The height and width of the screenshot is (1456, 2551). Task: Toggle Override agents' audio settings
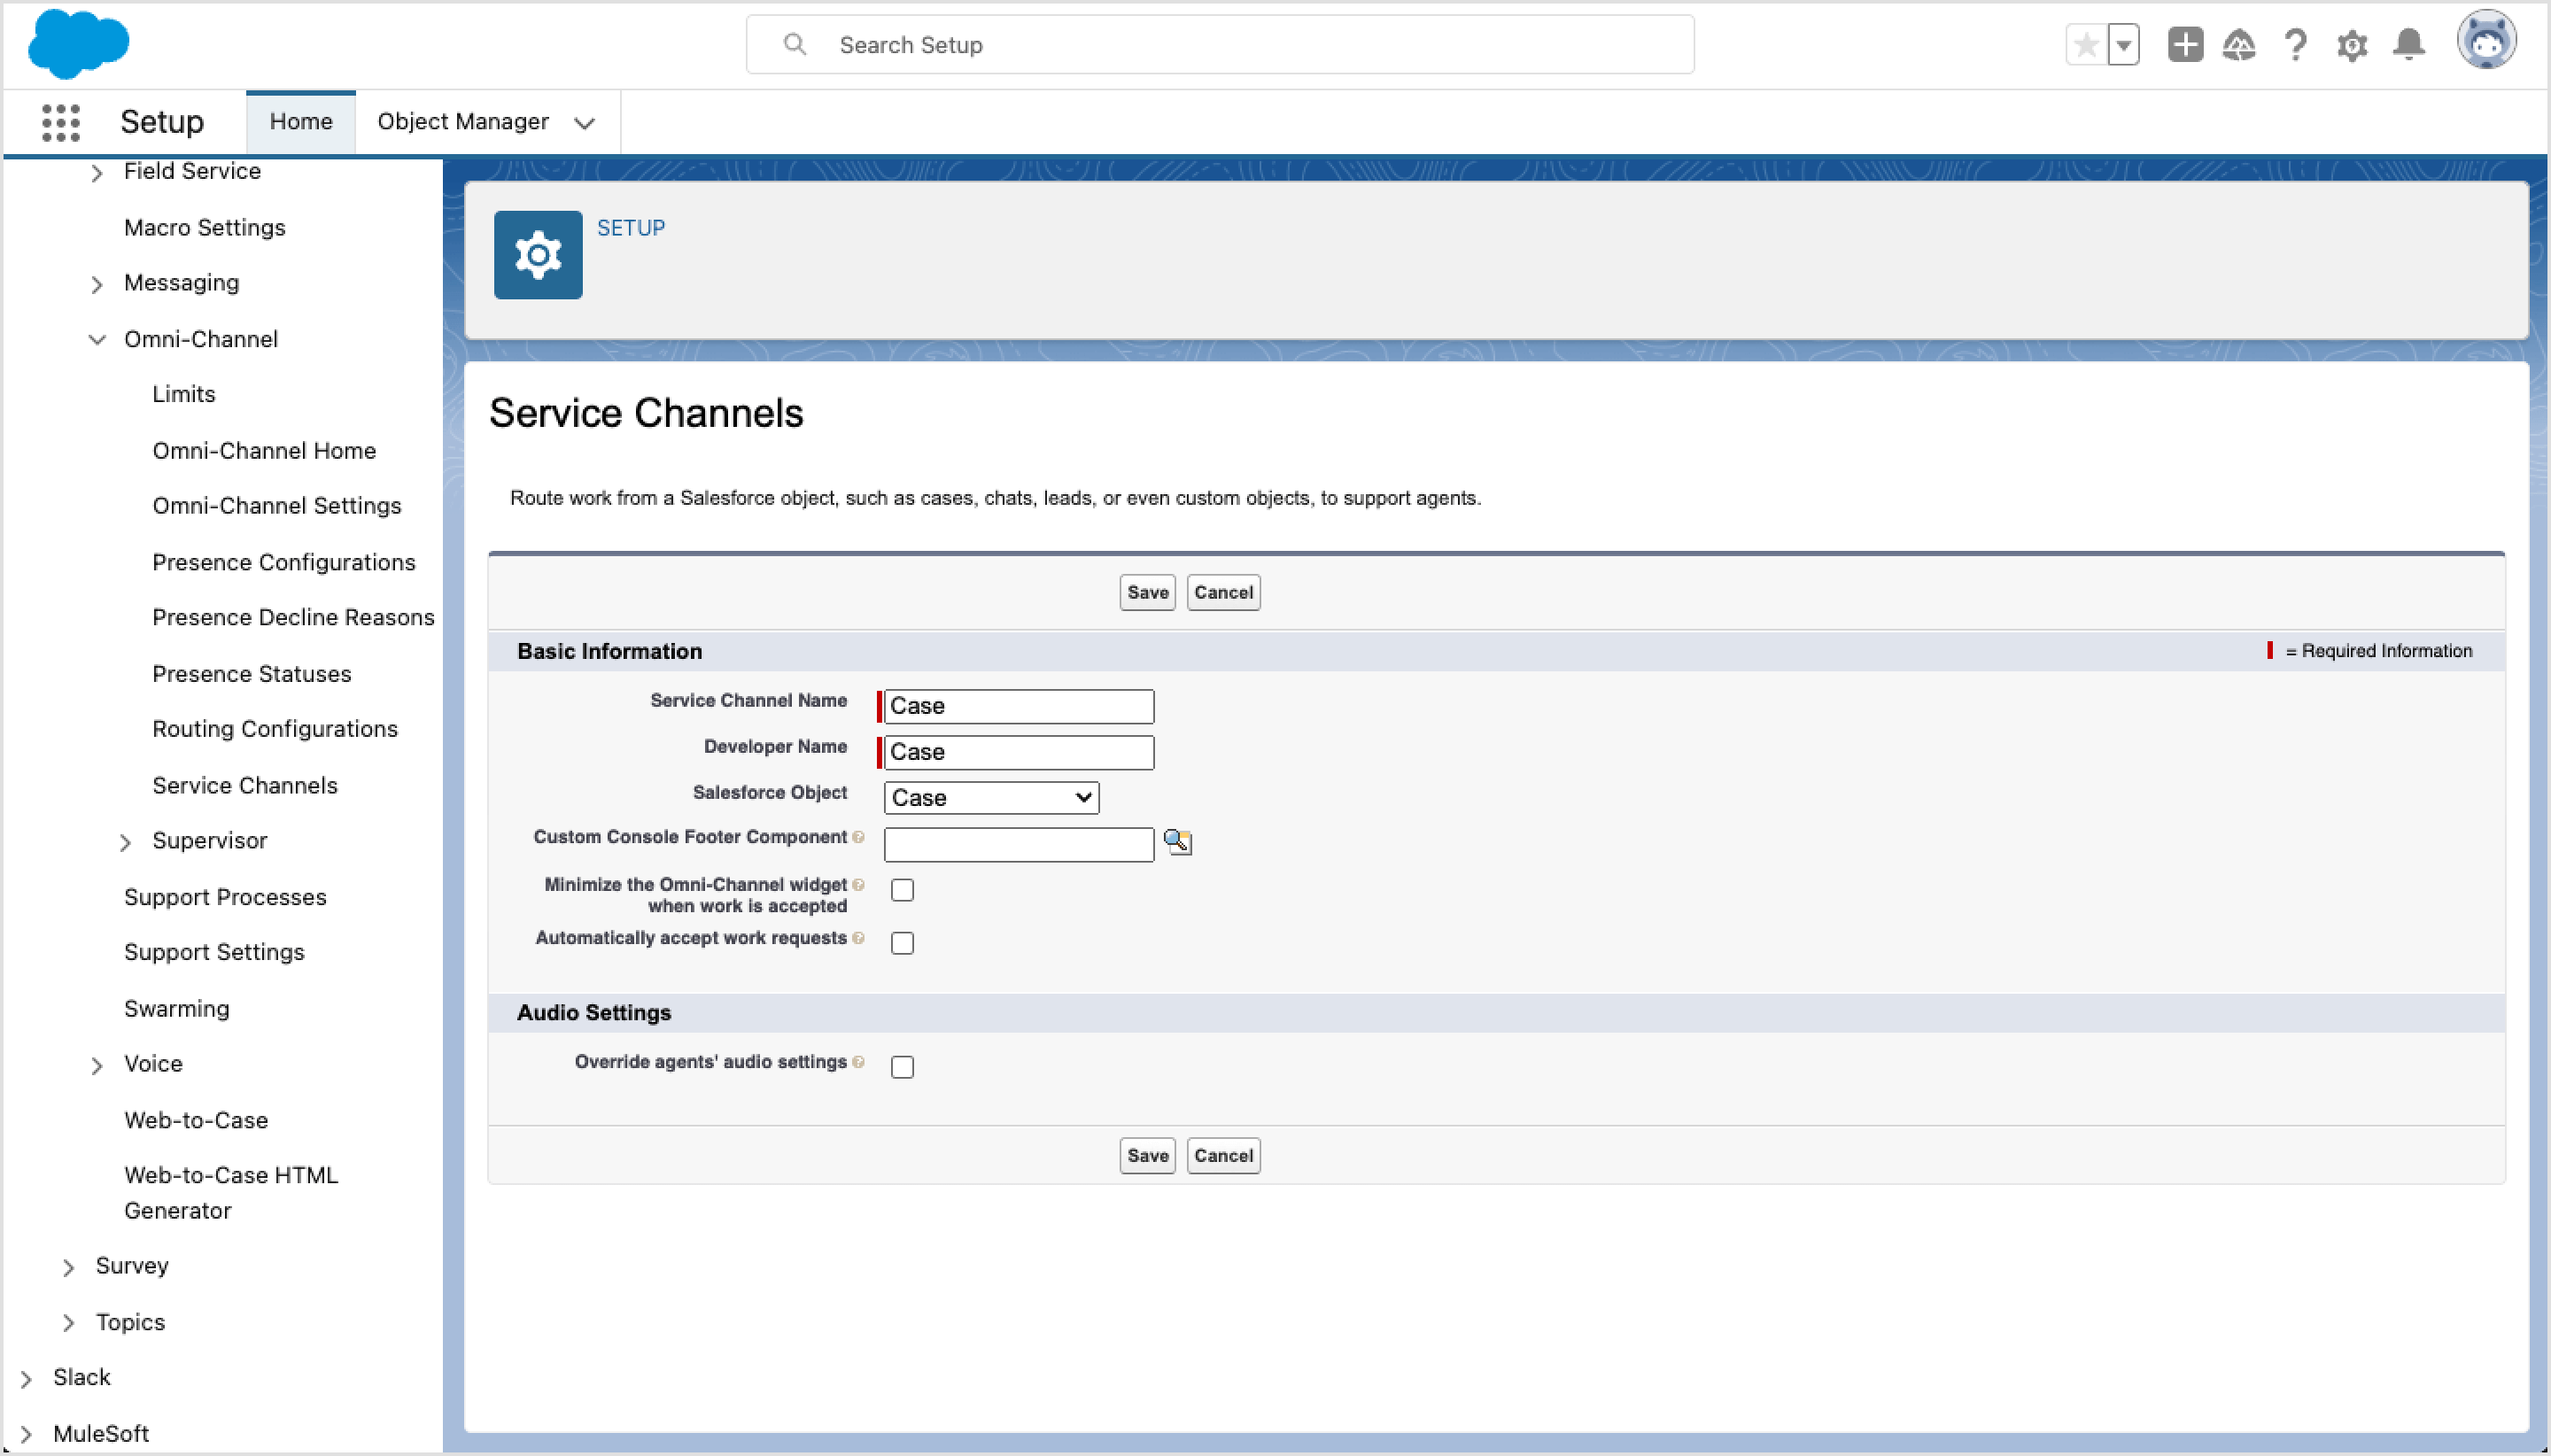point(901,1066)
